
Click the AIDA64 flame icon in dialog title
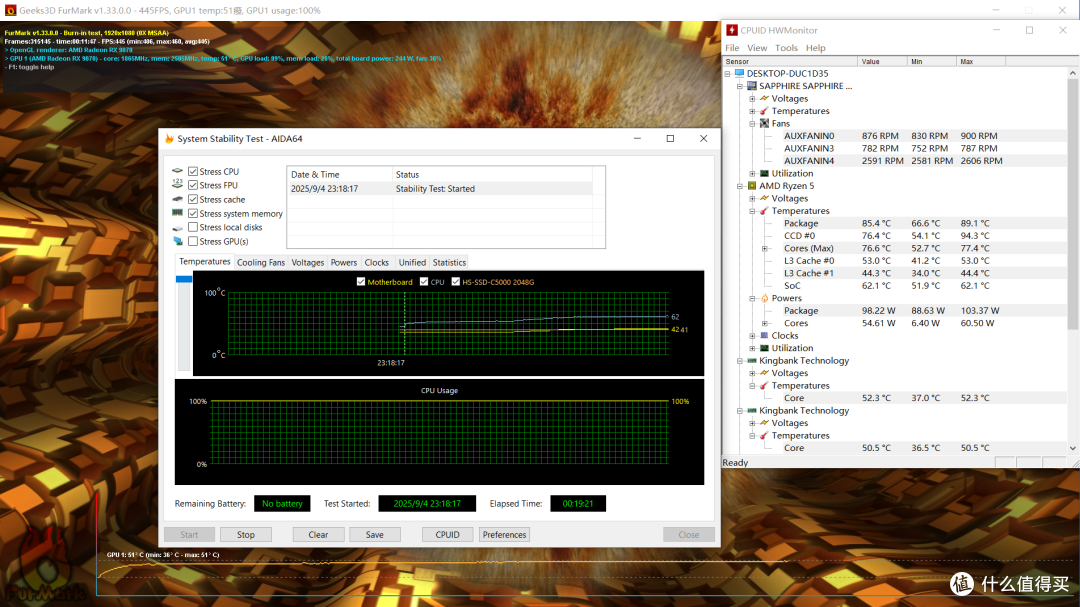169,138
